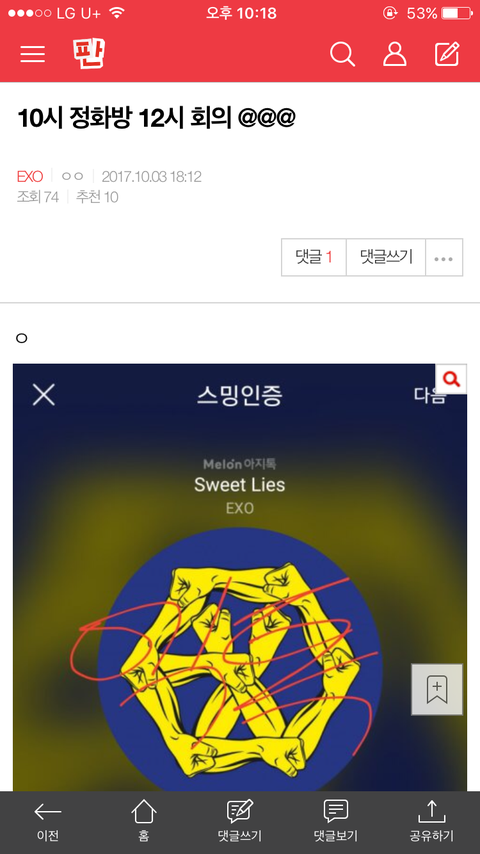The height and width of the screenshot is (854, 480).
Task: Tap the bookmark add icon
Action: pyautogui.click(x=437, y=689)
